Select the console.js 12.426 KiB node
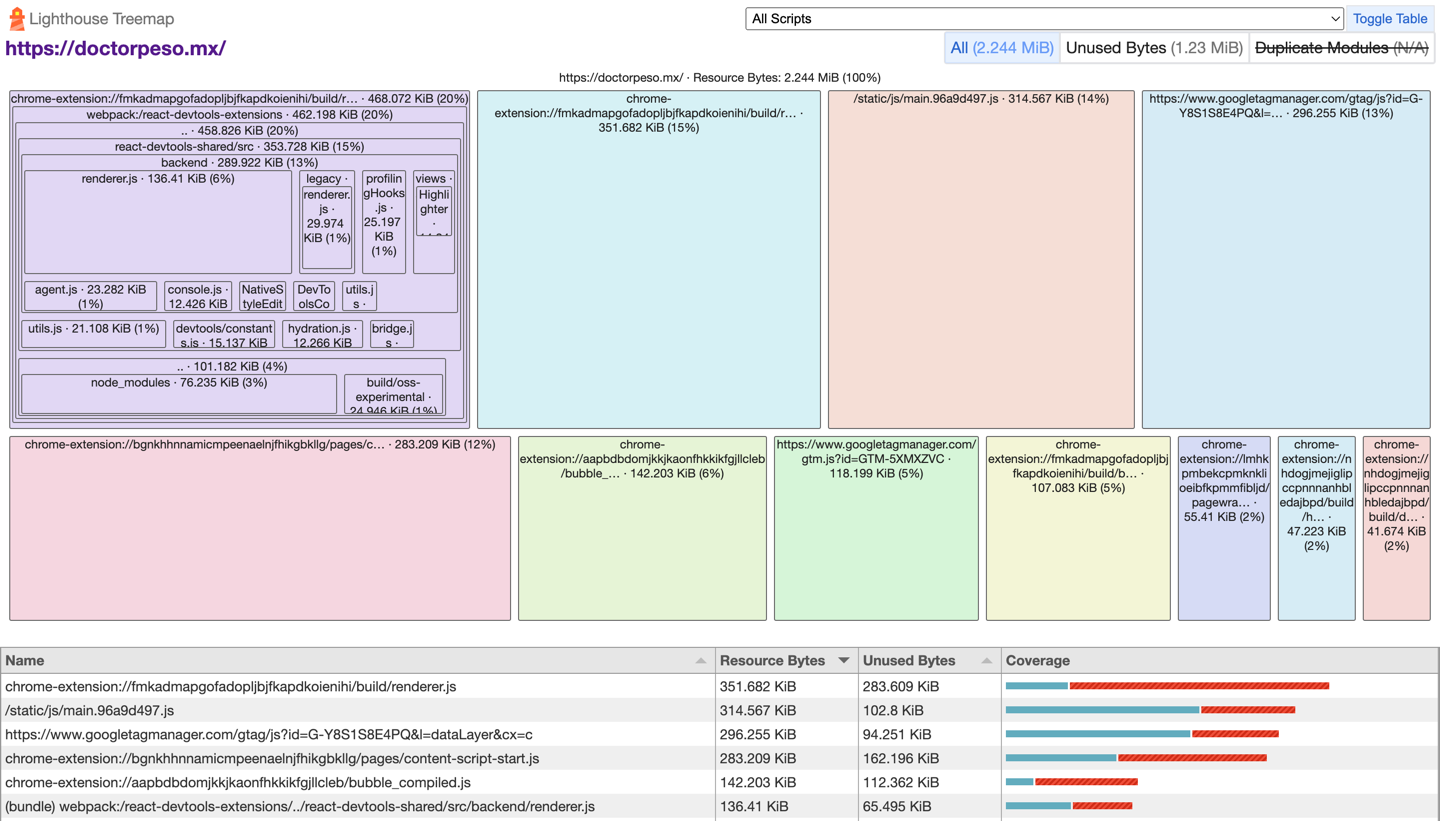1440x821 pixels. (198, 296)
